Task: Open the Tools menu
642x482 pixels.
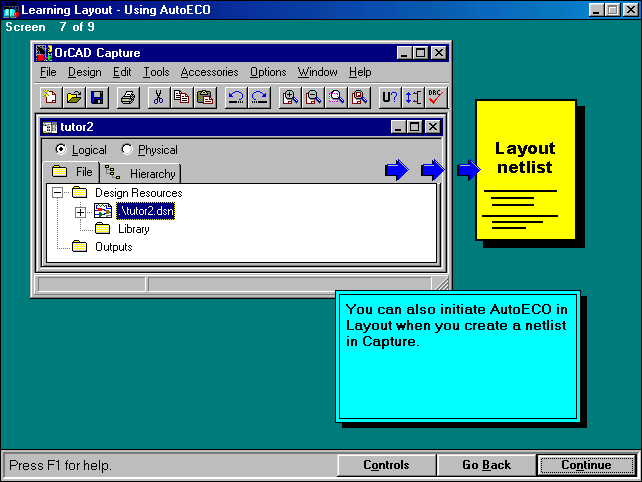Action: tap(156, 72)
